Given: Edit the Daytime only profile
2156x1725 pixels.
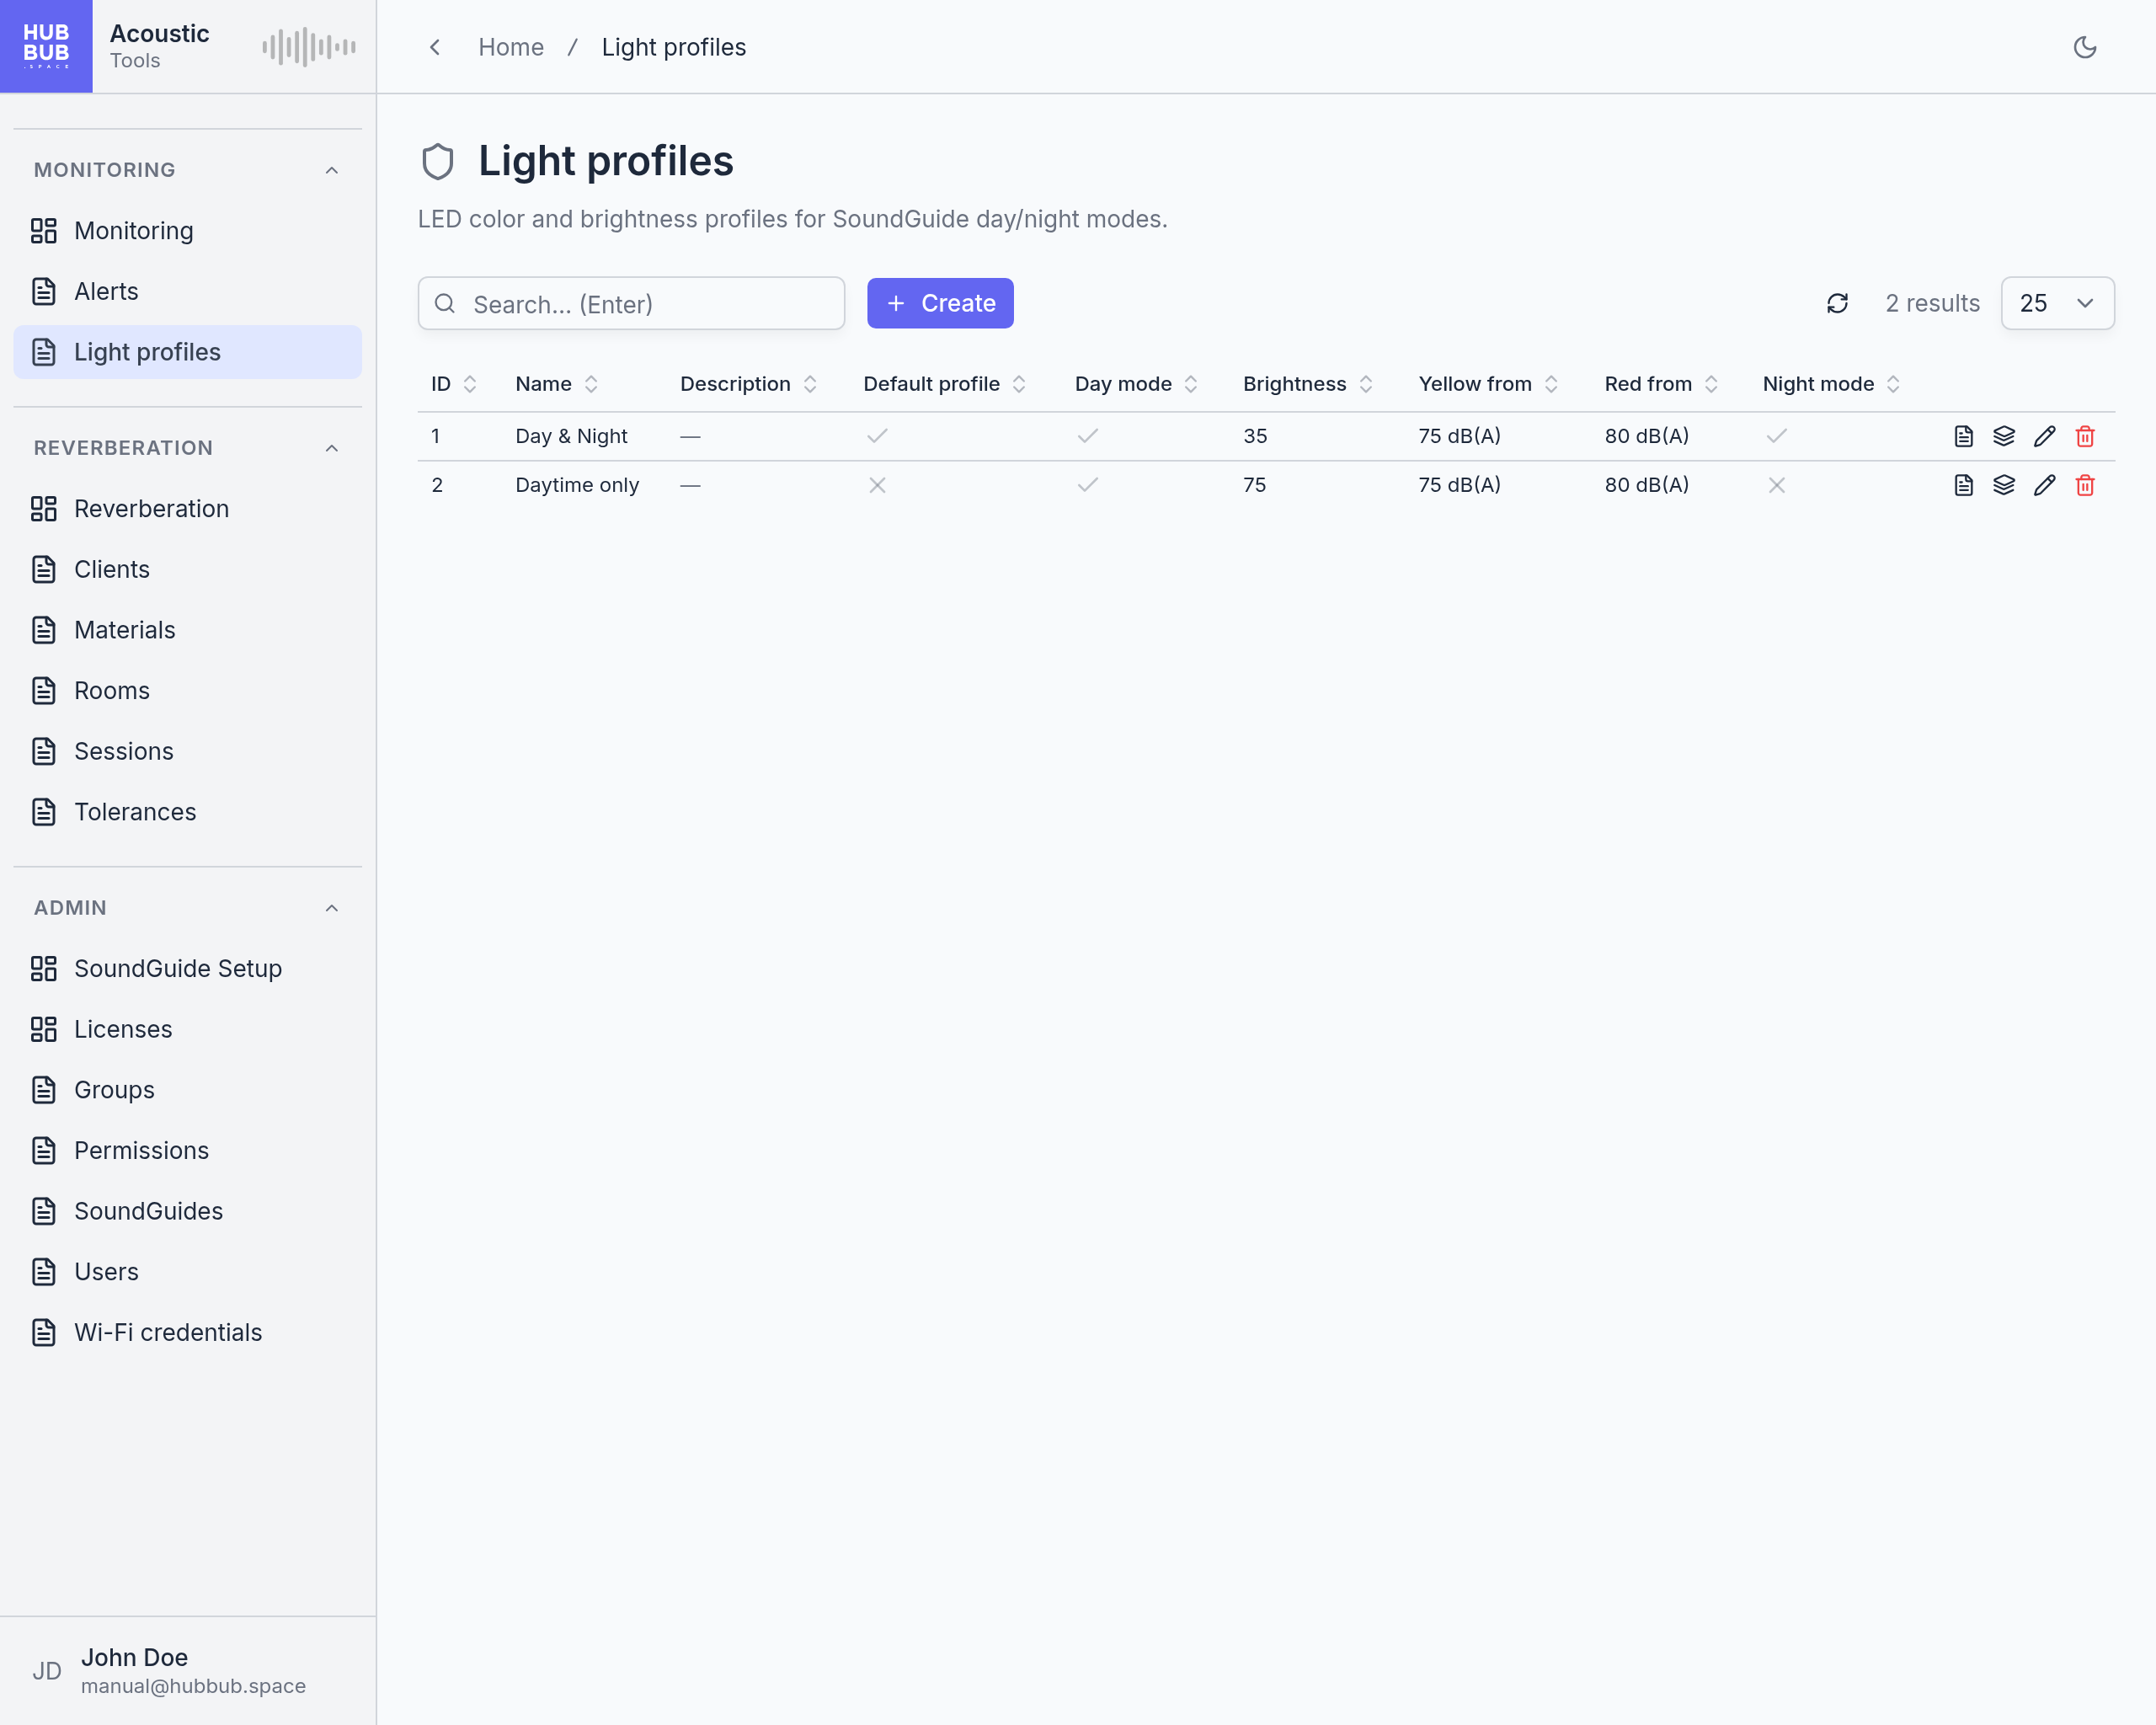Looking at the screenshot, I should coord(2044,485).
